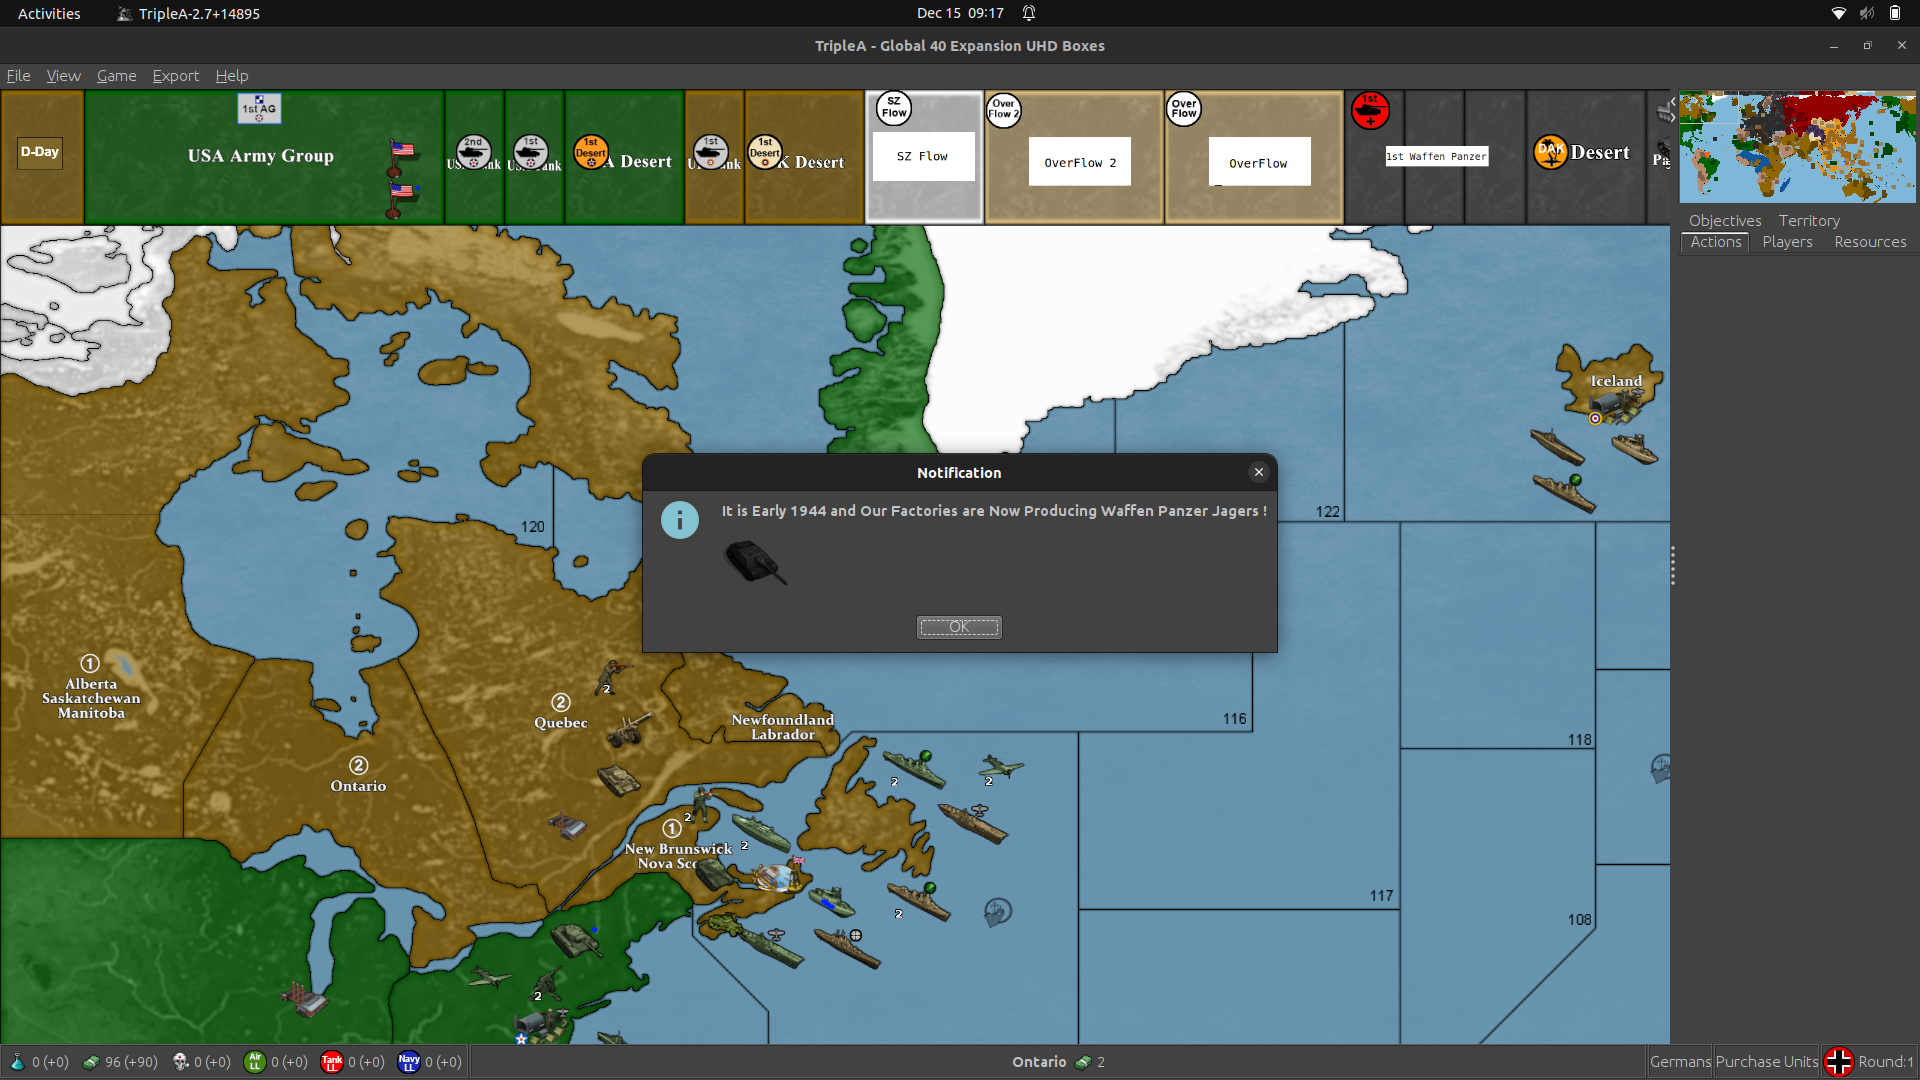The height and width of the screenshot is (1080, 1920).
Task: Click OK in the Notification dialog
Action: click(x=959, y=627)
